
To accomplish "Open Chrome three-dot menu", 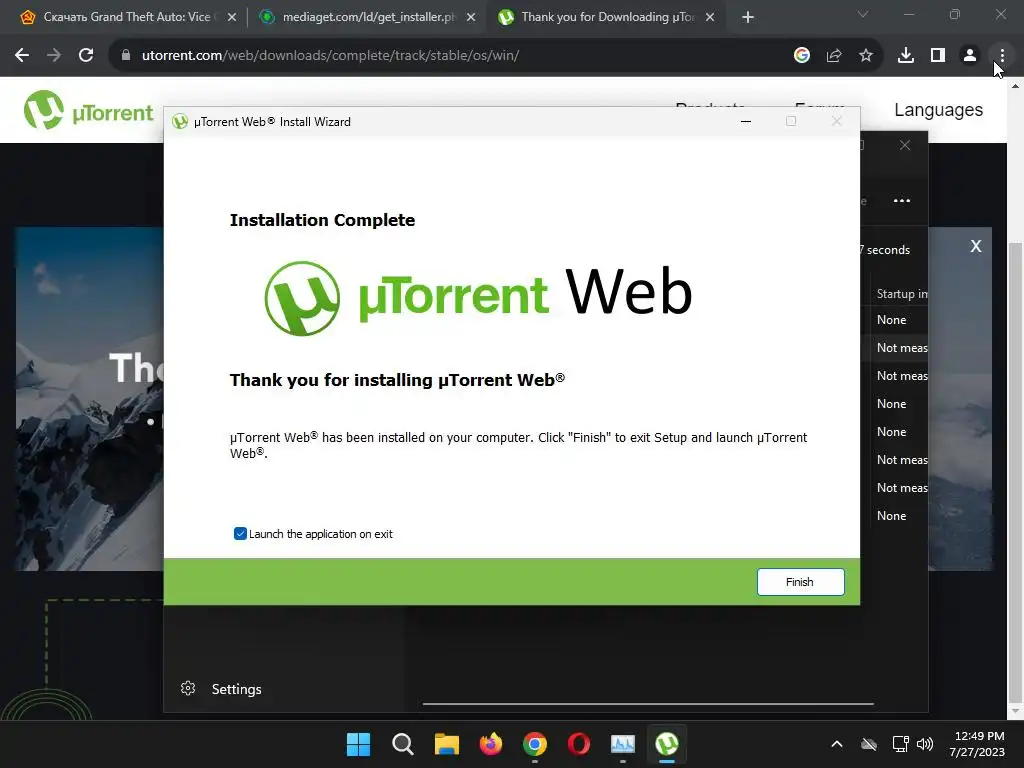I will pyautogui.click(x=1002, y=56).
